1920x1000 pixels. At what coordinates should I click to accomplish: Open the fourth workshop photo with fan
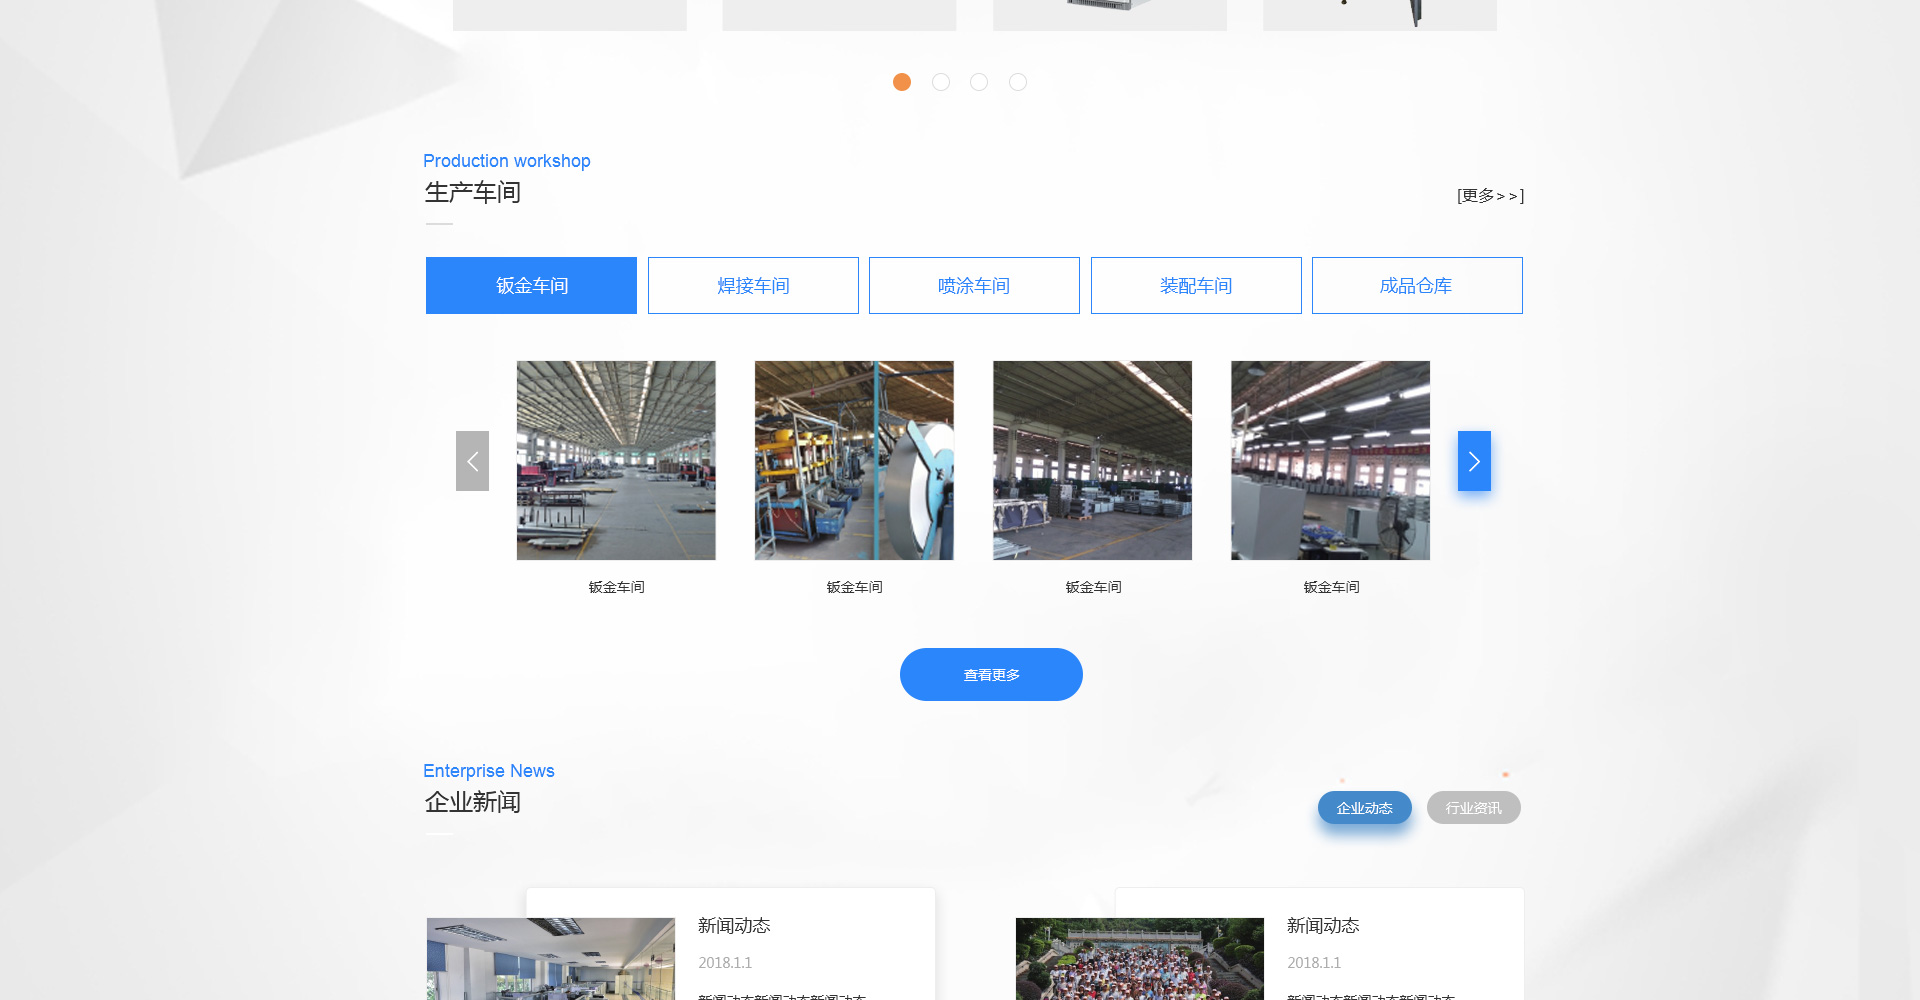1330,461
